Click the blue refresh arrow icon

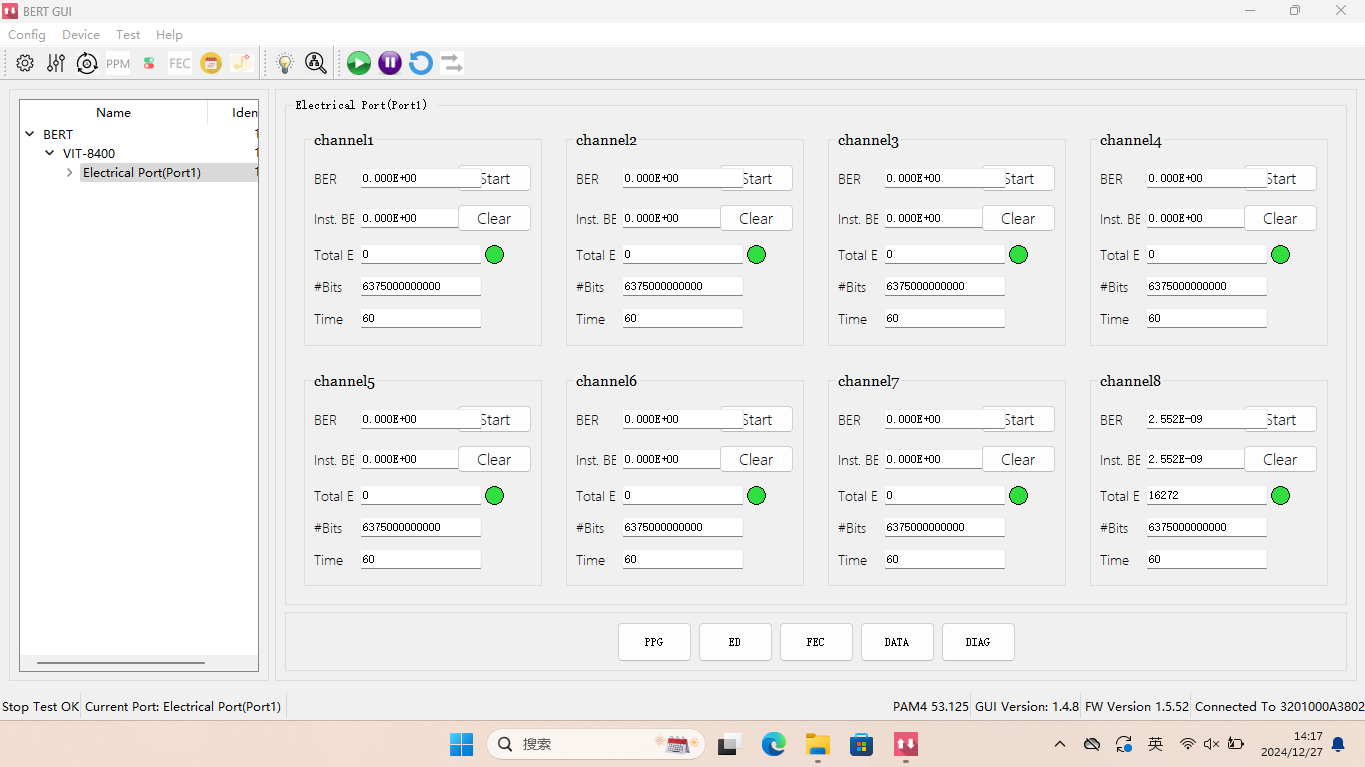coord(421,63)
